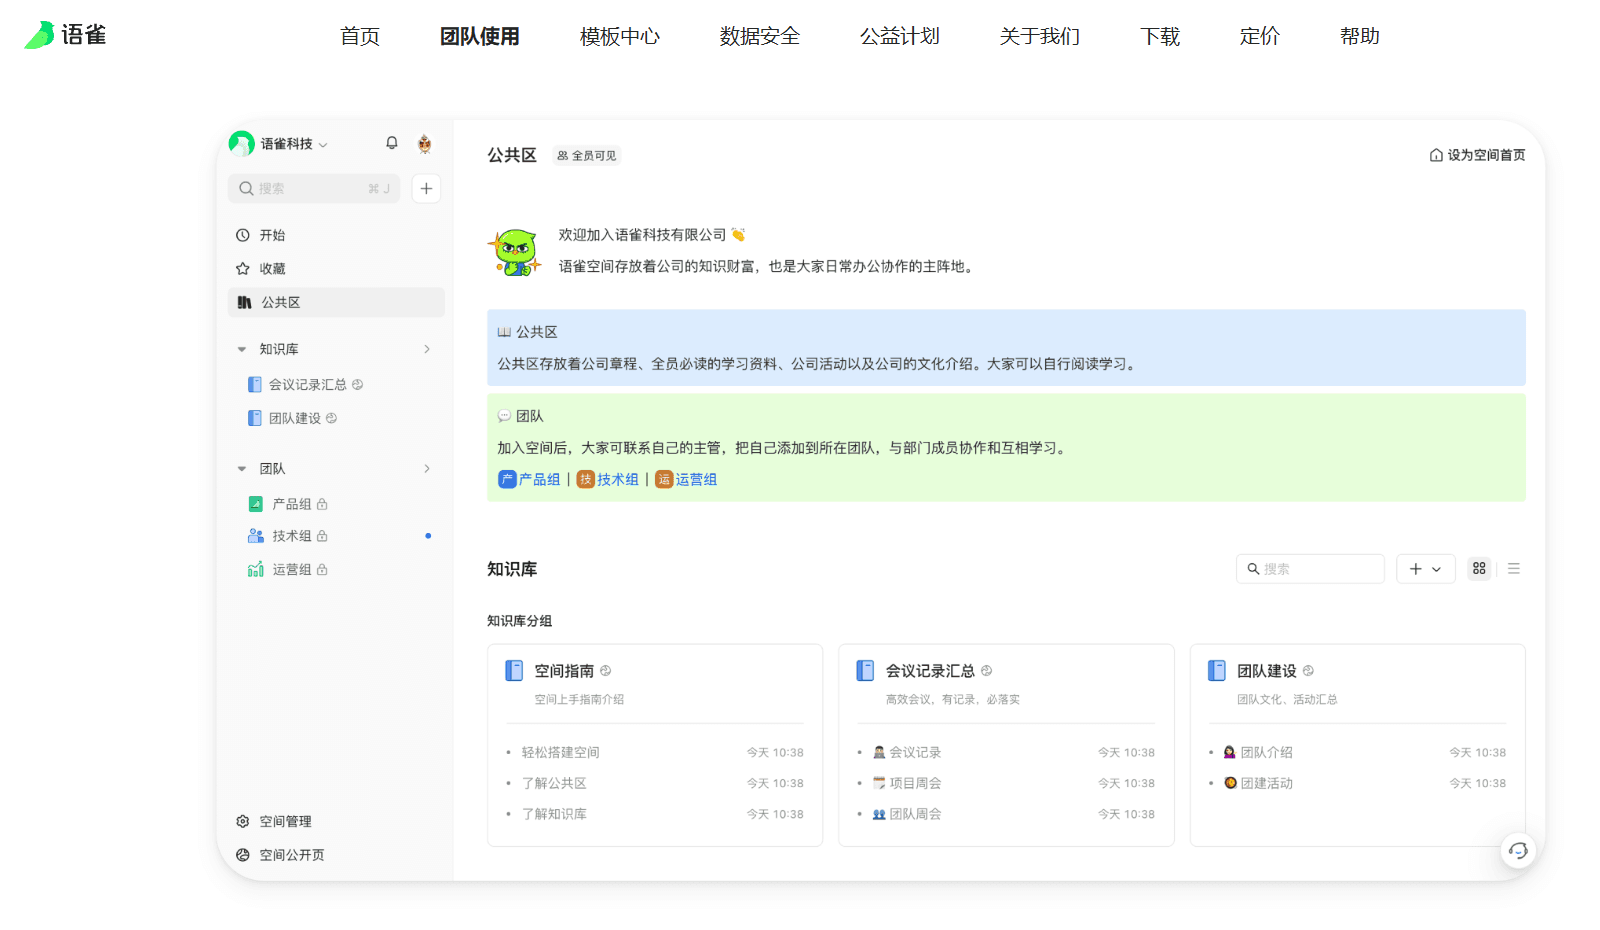1600x930 pixels.
Task: Click the plus button beside sidebar search
Action: [x=426, y=188]
